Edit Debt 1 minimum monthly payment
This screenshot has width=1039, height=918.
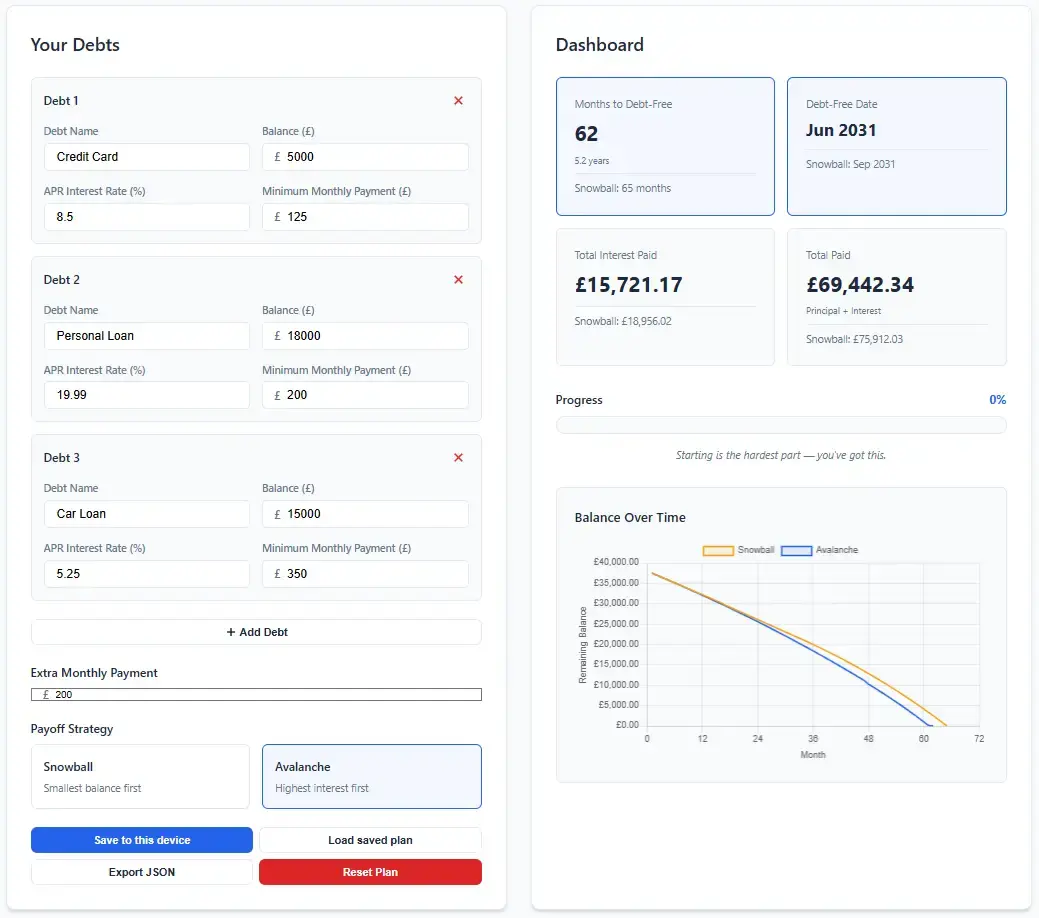(365, 217)
